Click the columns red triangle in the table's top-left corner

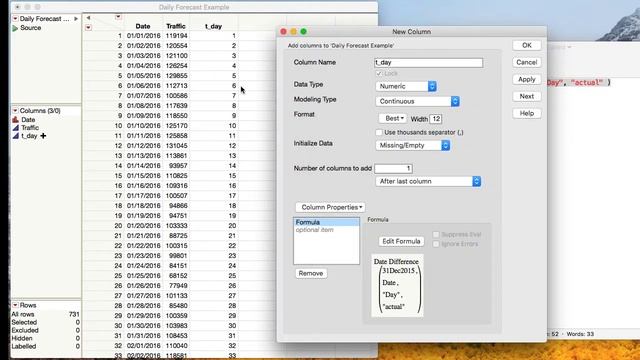point(118,17)
